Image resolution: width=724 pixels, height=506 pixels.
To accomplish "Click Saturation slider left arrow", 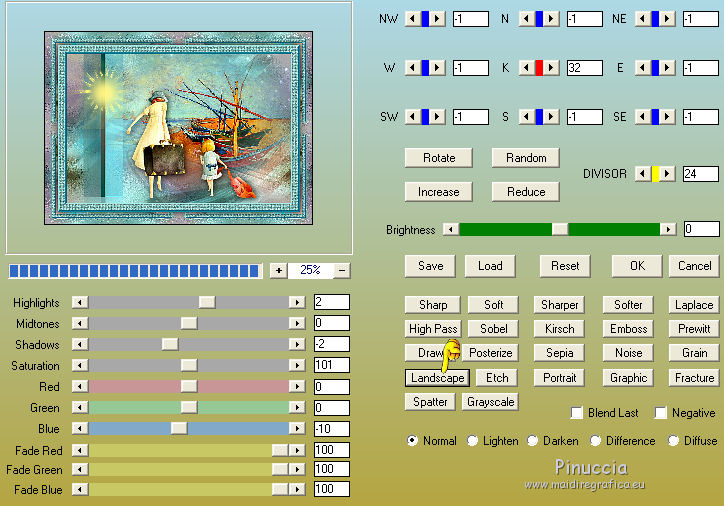I will (80, 365).
